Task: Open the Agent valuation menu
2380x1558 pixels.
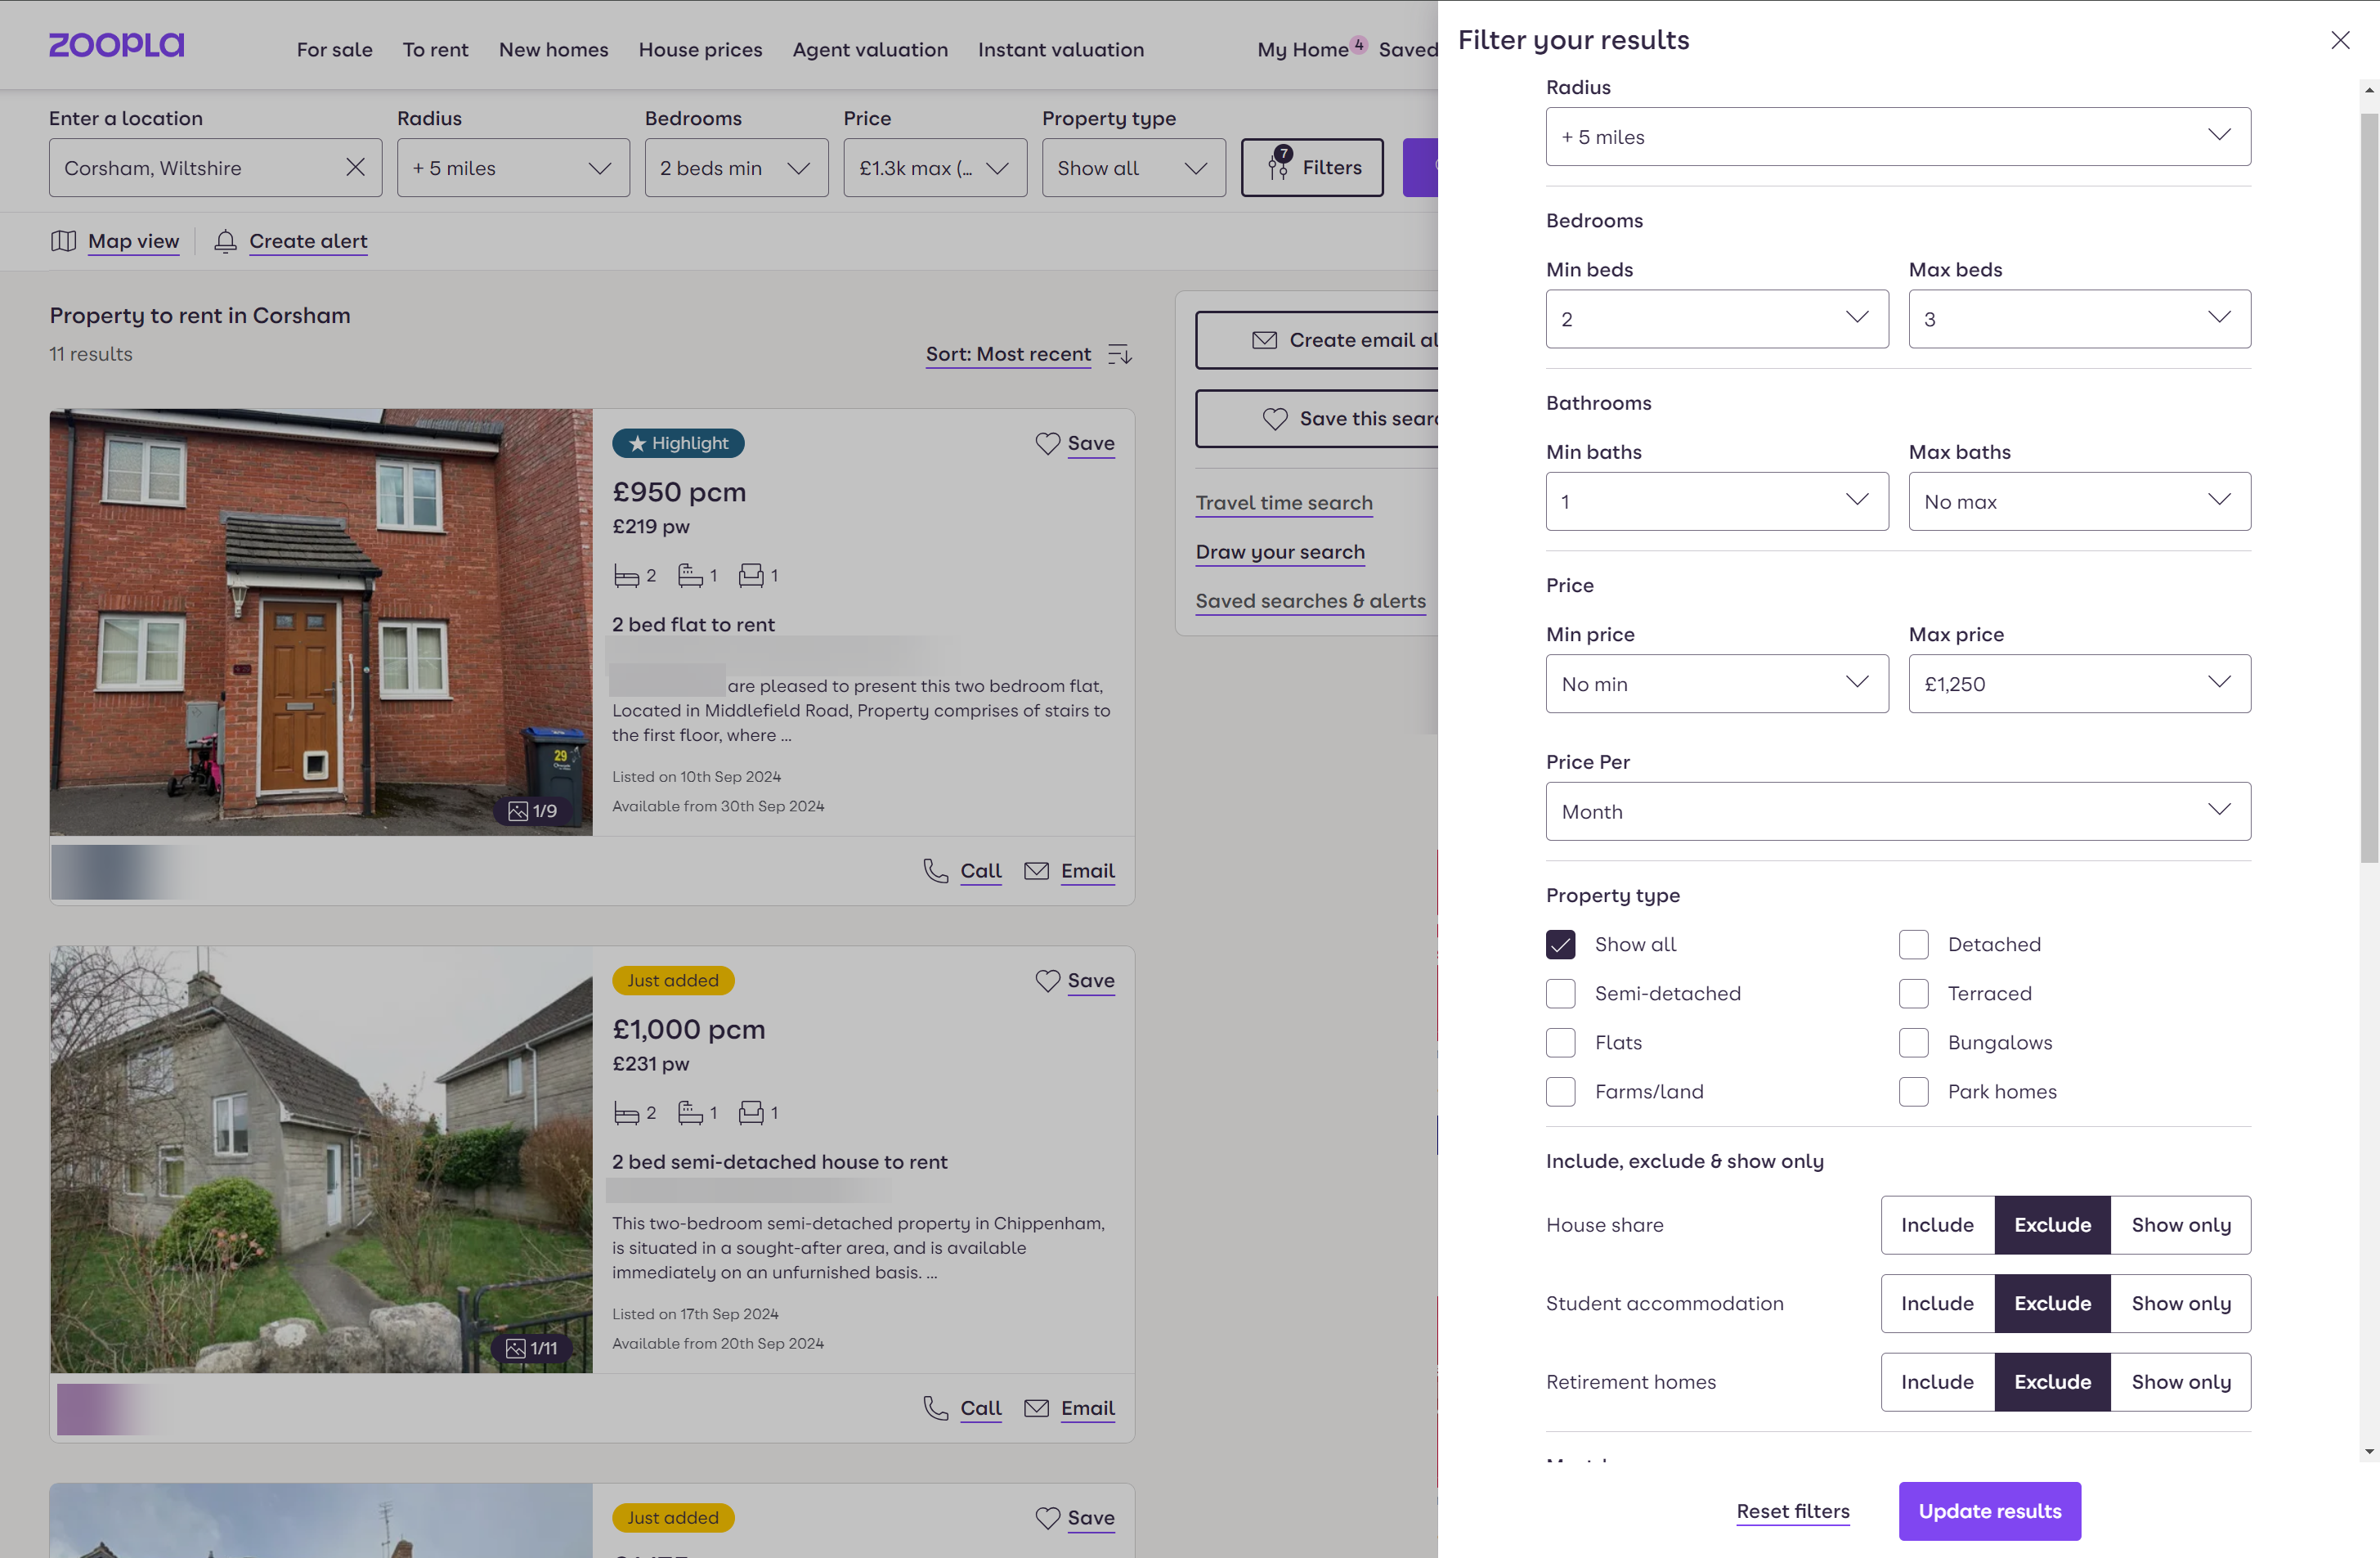Action: tap(870, 49)
